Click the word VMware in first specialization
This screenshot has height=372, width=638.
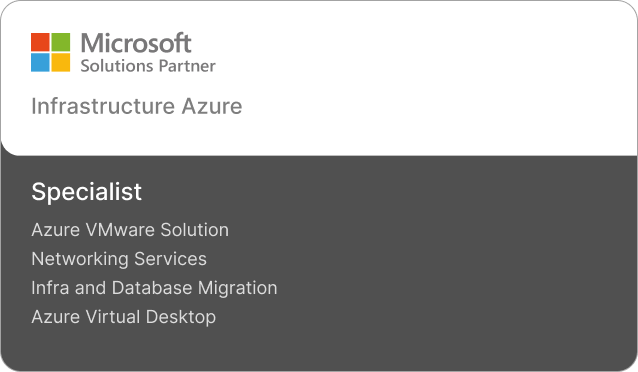120,230
